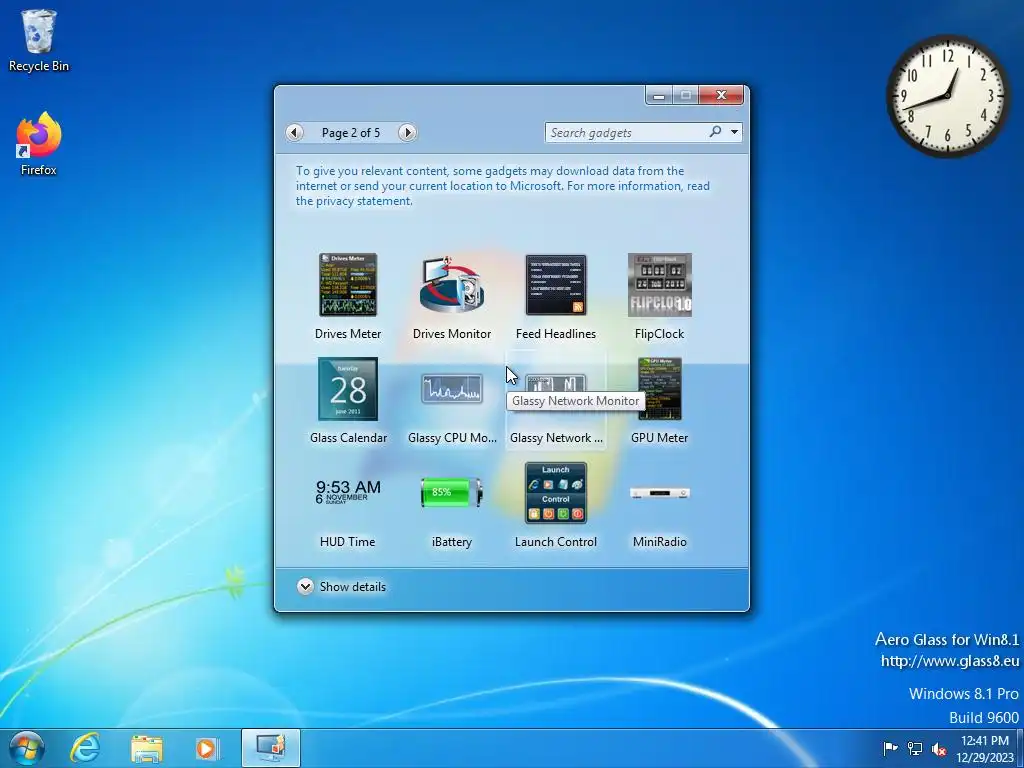The image size is (1024, 768).
Task: Click the Drives Meter label text
Action: (x=347, y=334)
